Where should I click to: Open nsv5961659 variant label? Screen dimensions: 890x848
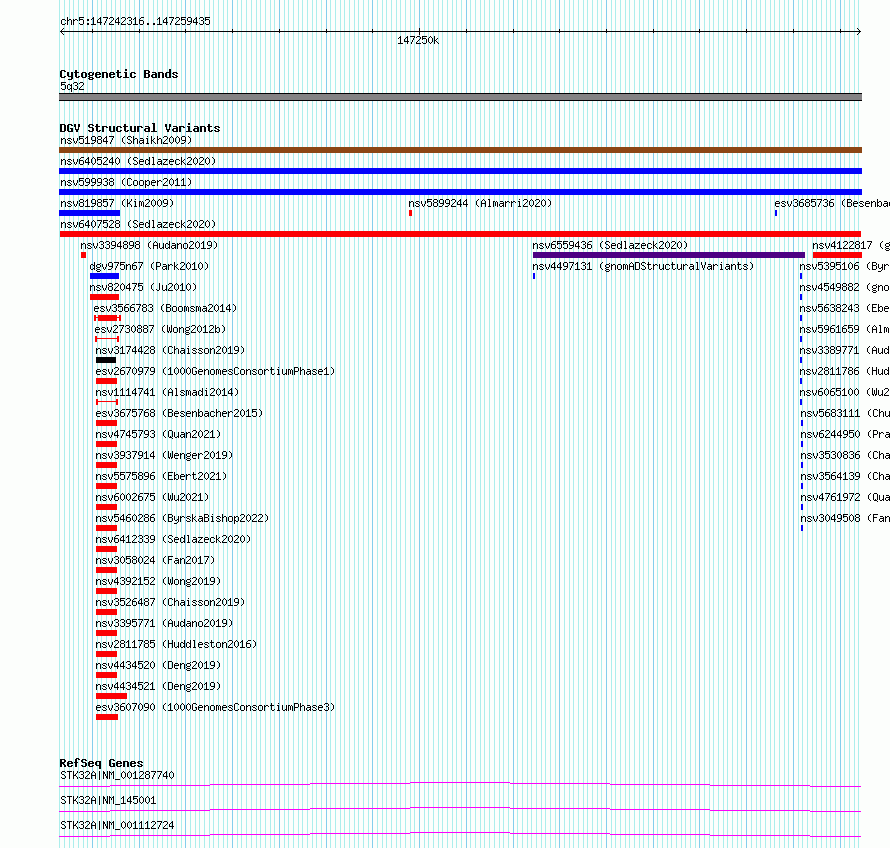click(845, 329)
